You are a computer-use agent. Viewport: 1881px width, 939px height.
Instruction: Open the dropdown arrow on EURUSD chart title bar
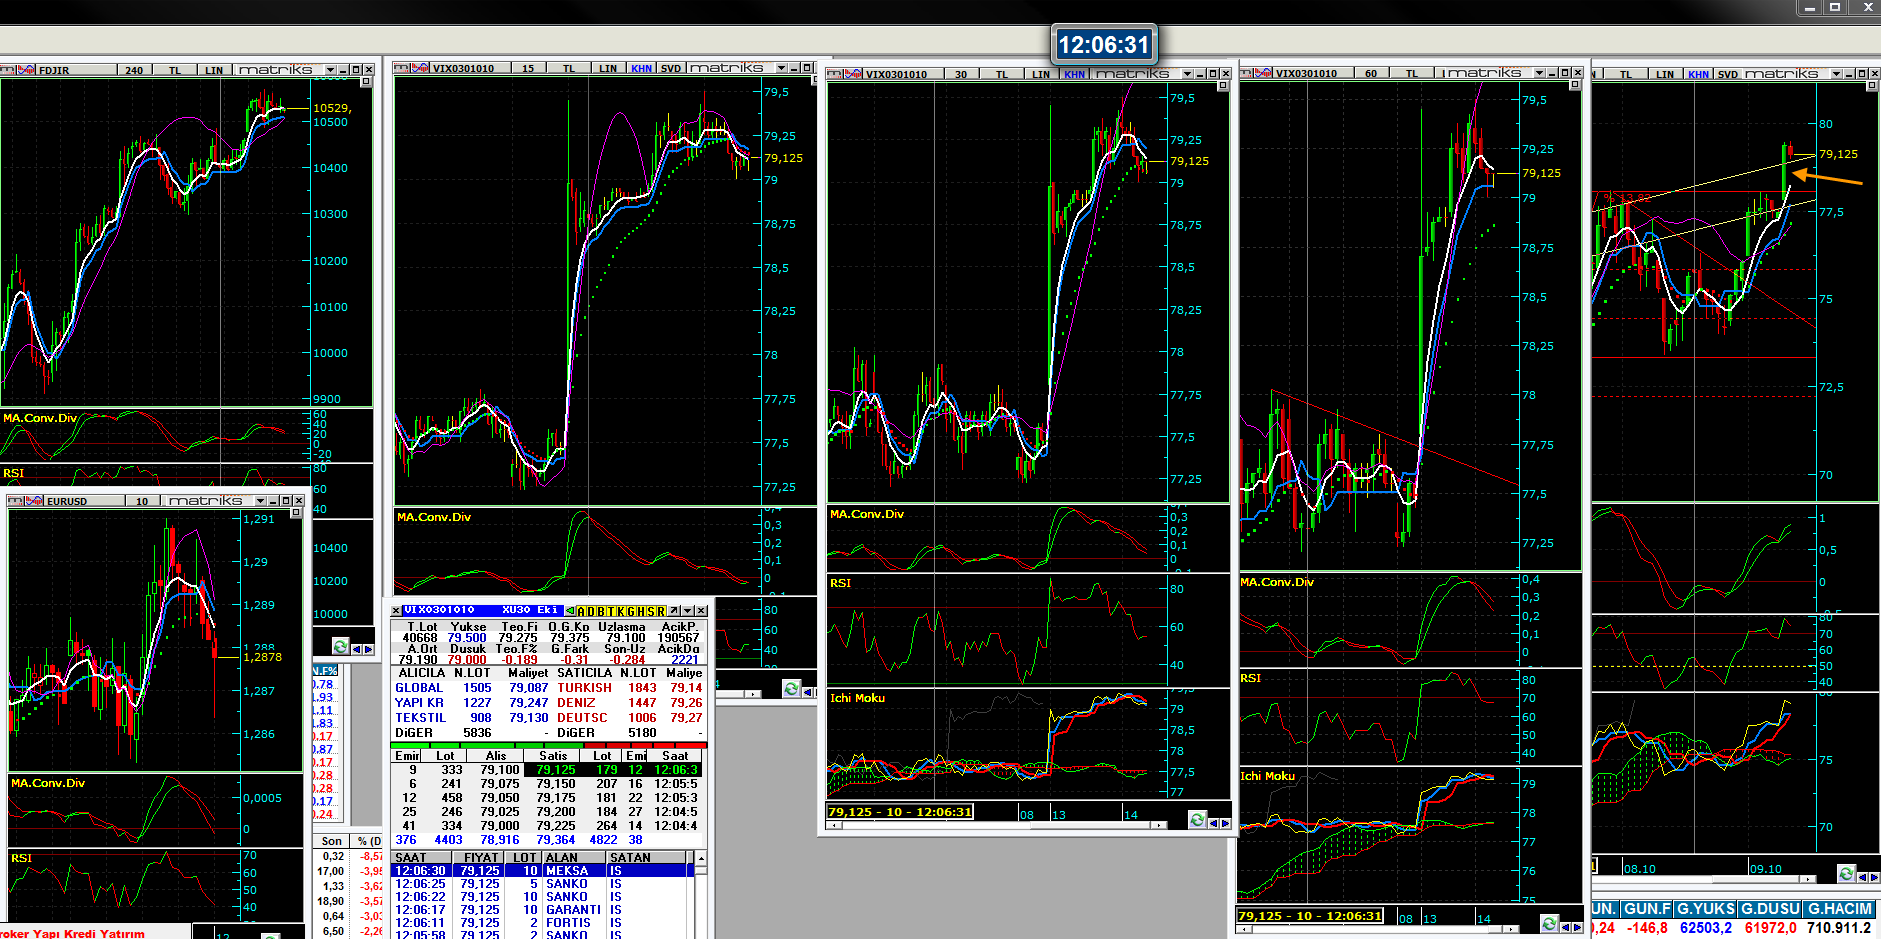click(260, 501)
